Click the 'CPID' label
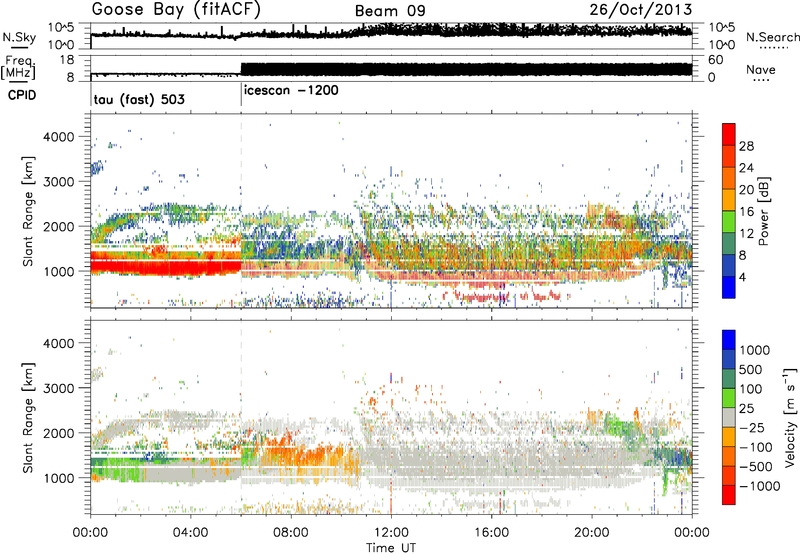 point(22,95)
